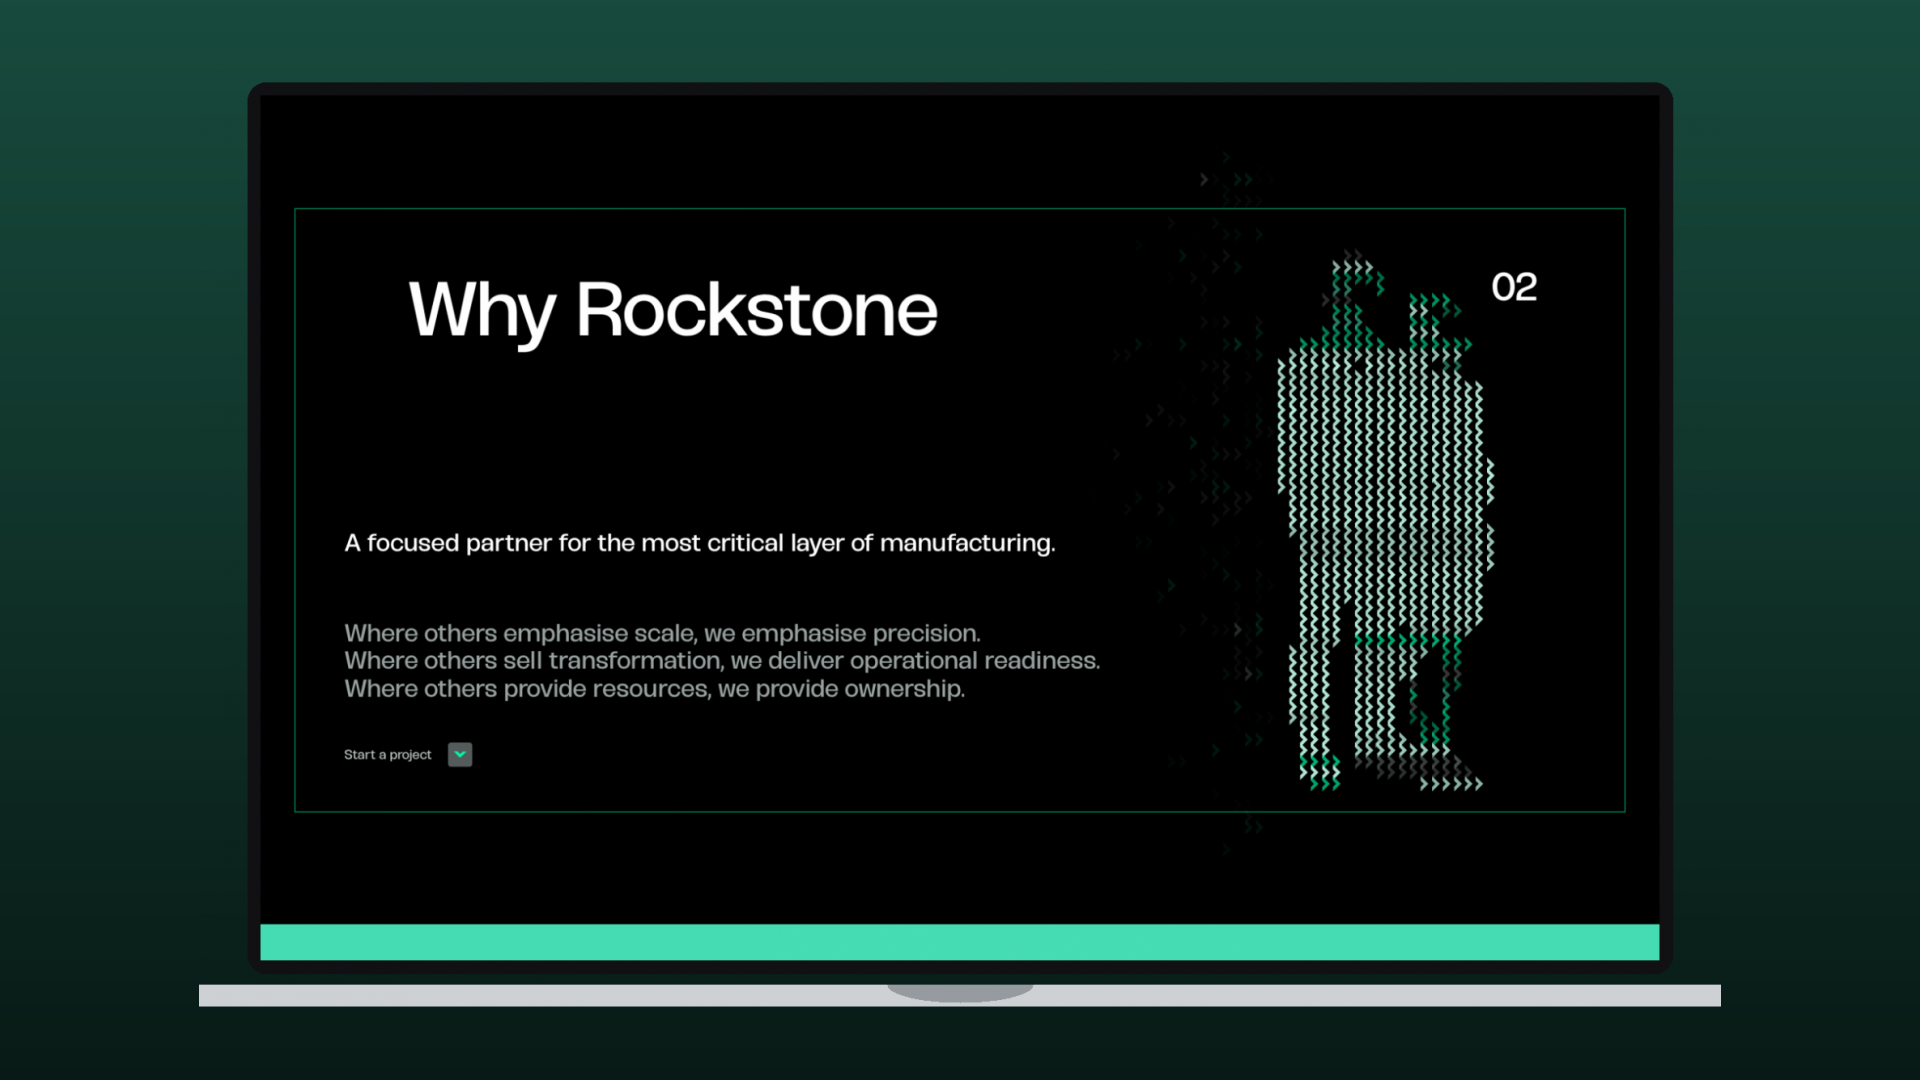Screen dimensions: 1920x1080
Task: Click the chevron-pattern figure illustration
Action: [1385, 521]
